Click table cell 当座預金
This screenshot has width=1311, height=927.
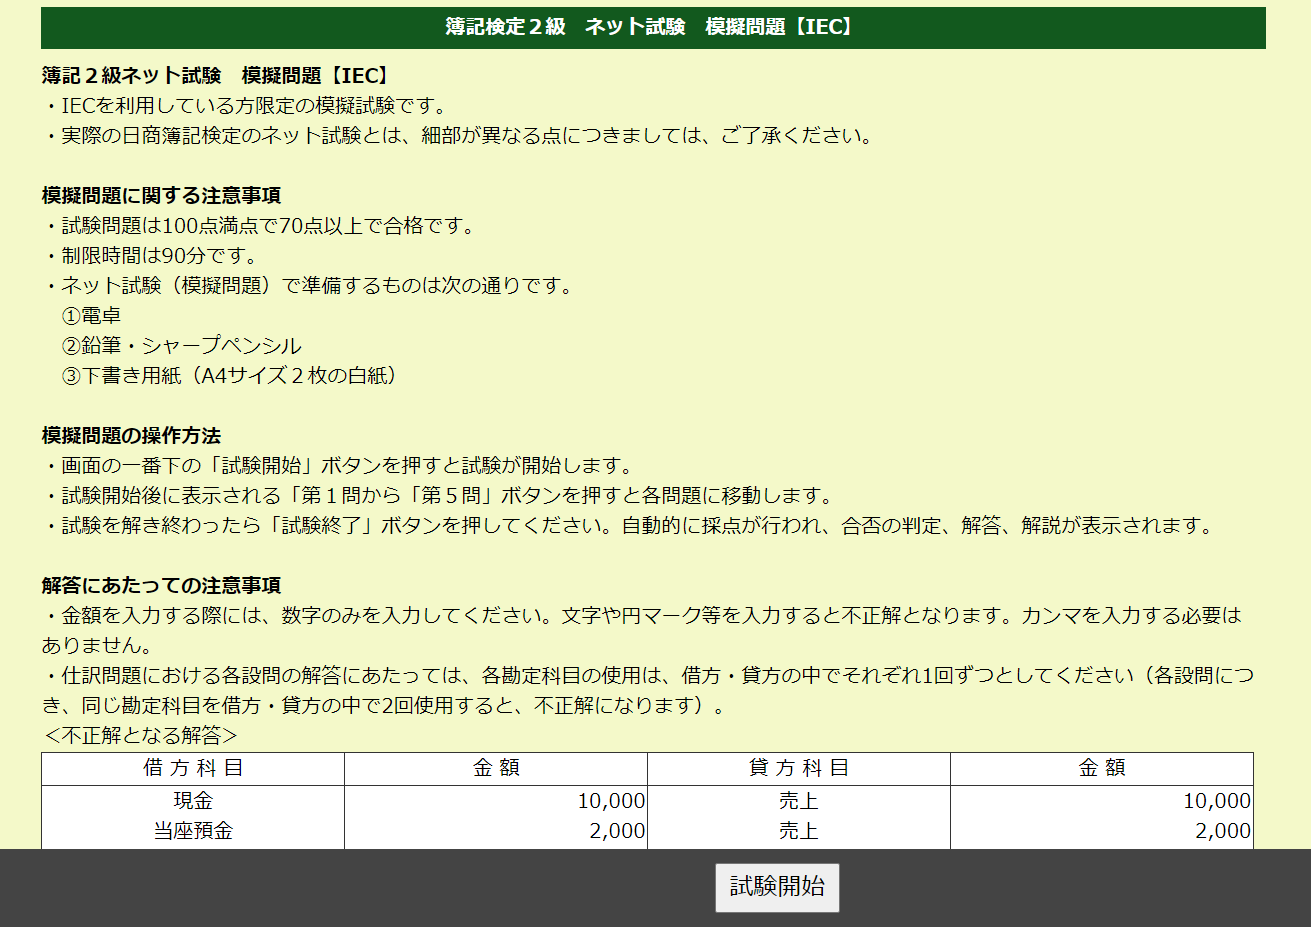pos(193,831)
